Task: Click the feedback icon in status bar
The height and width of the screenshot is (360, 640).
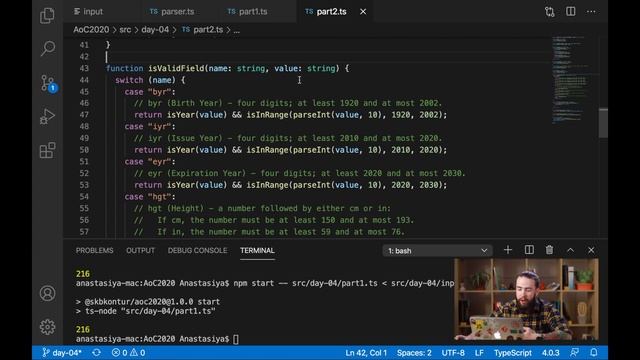Action: pos(574,352)
